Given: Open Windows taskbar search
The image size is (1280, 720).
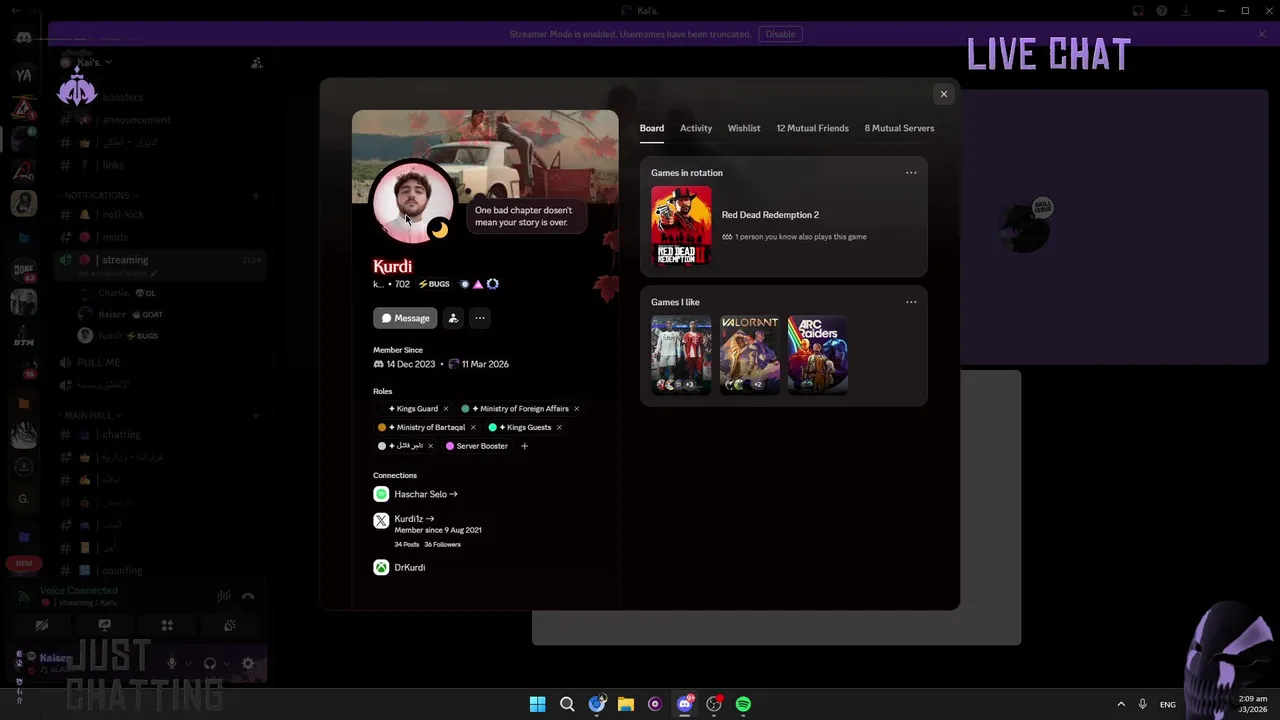Looking at the screenshot, I should [567, 704].
